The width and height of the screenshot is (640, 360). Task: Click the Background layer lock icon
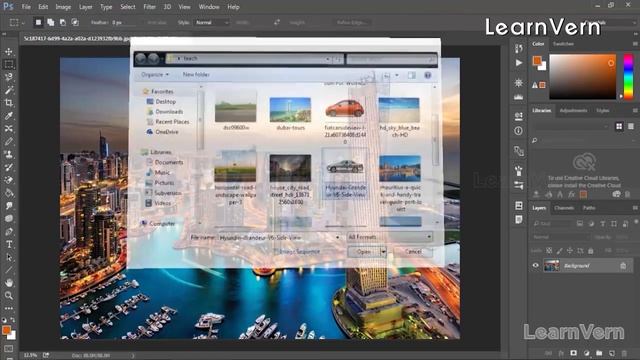click(623, 266)
